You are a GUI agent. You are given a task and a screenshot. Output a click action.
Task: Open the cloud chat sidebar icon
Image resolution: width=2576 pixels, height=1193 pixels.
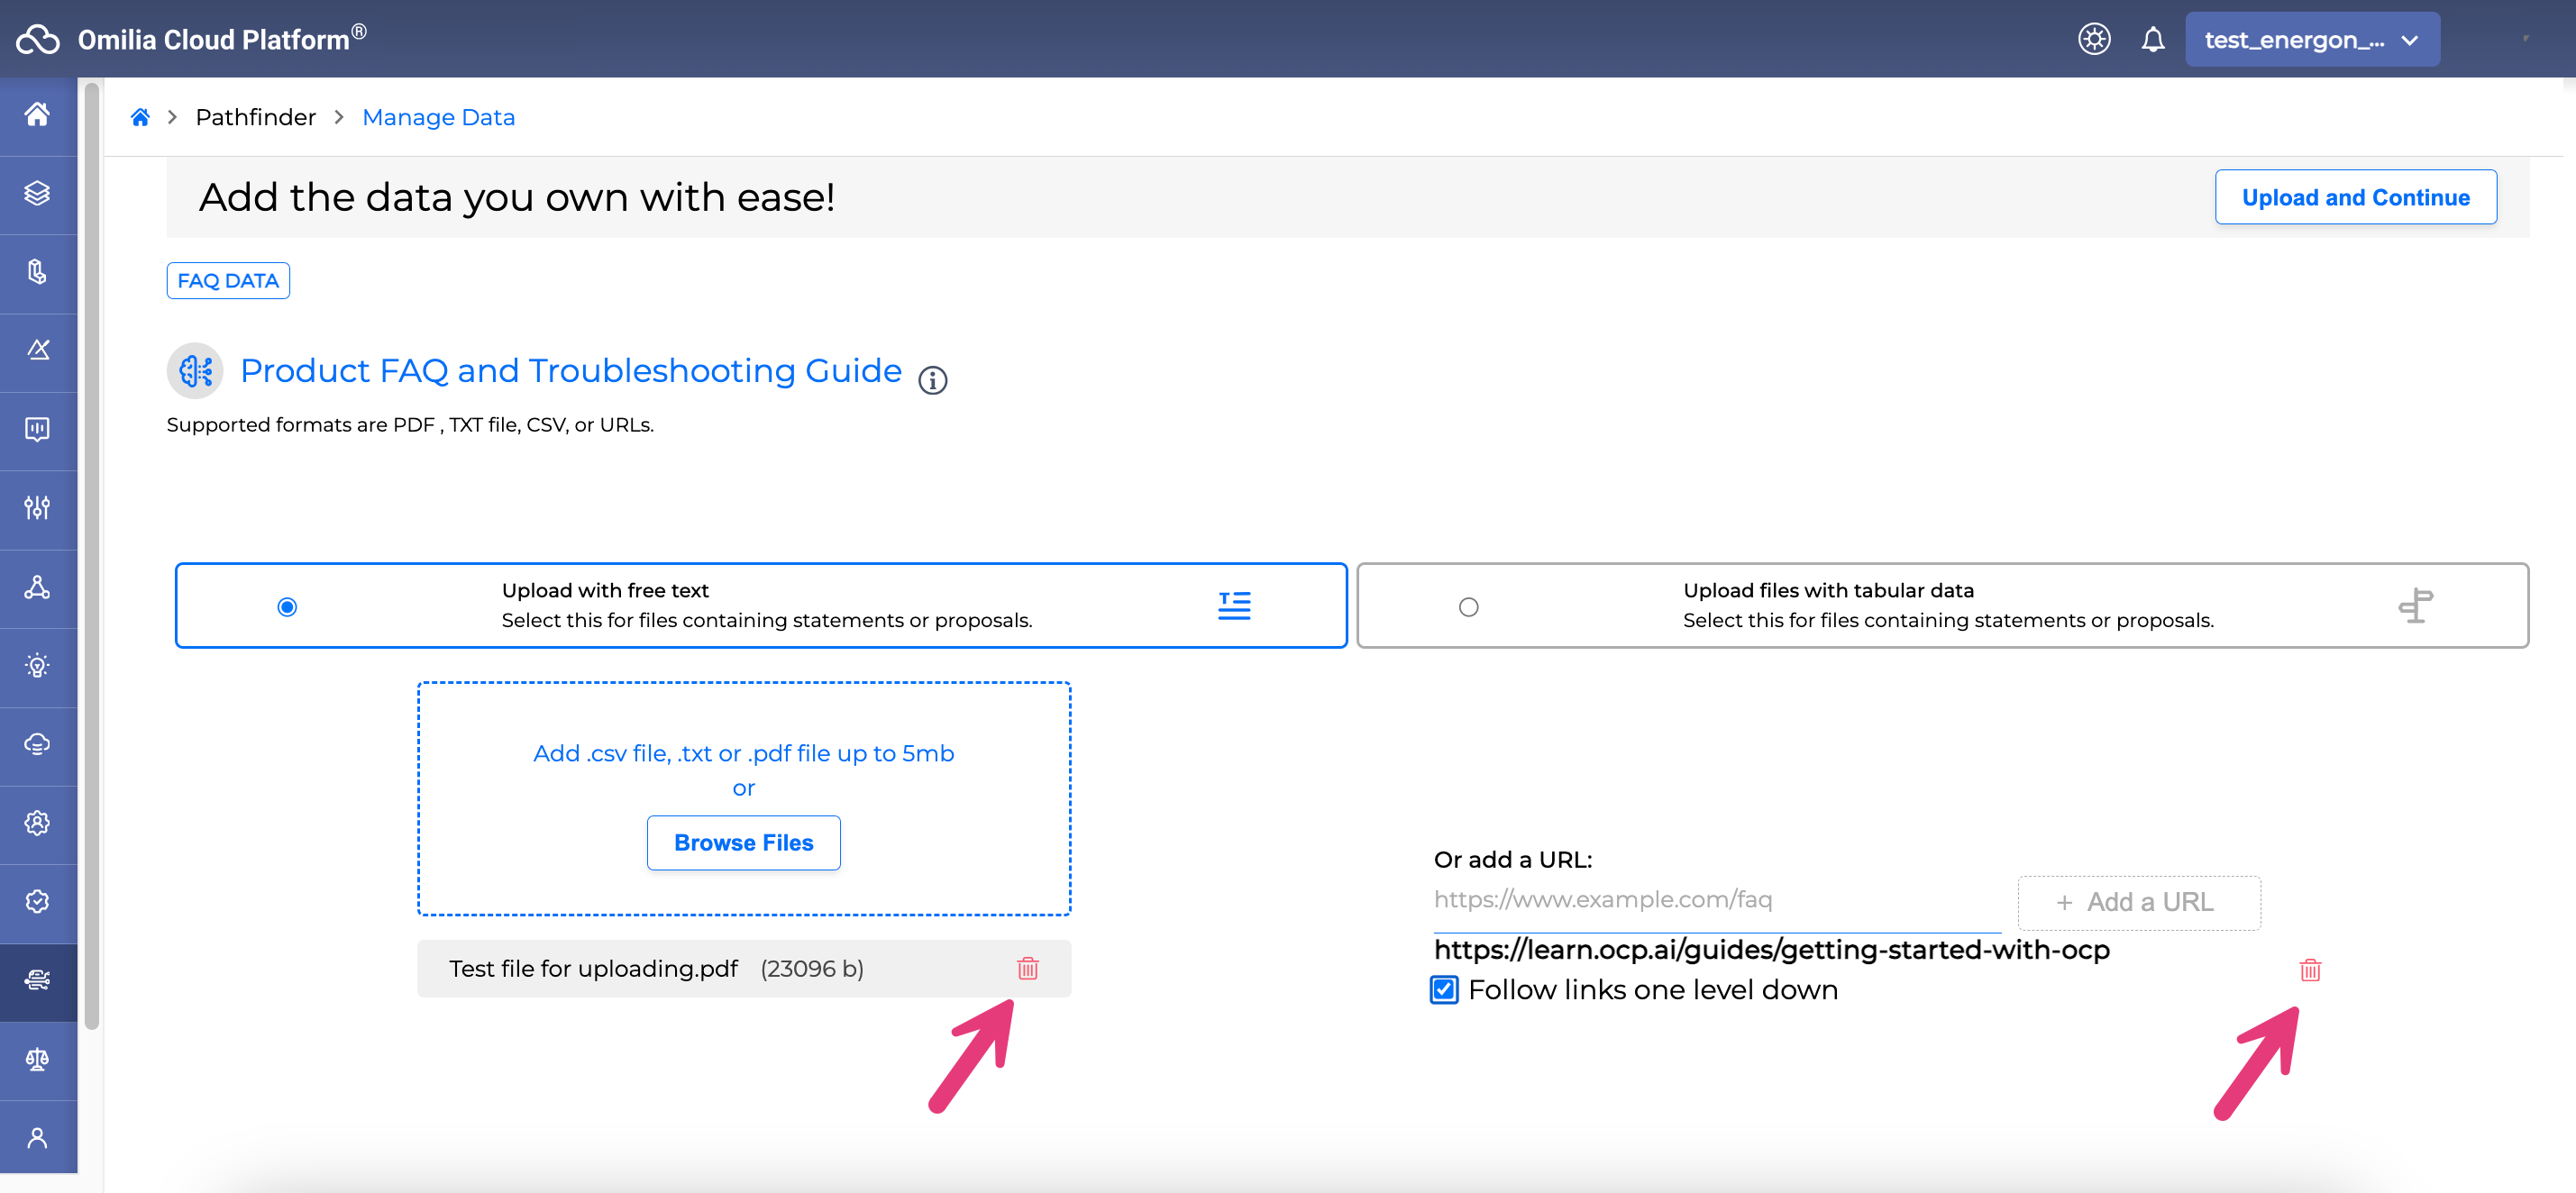(x=37, y=745)
